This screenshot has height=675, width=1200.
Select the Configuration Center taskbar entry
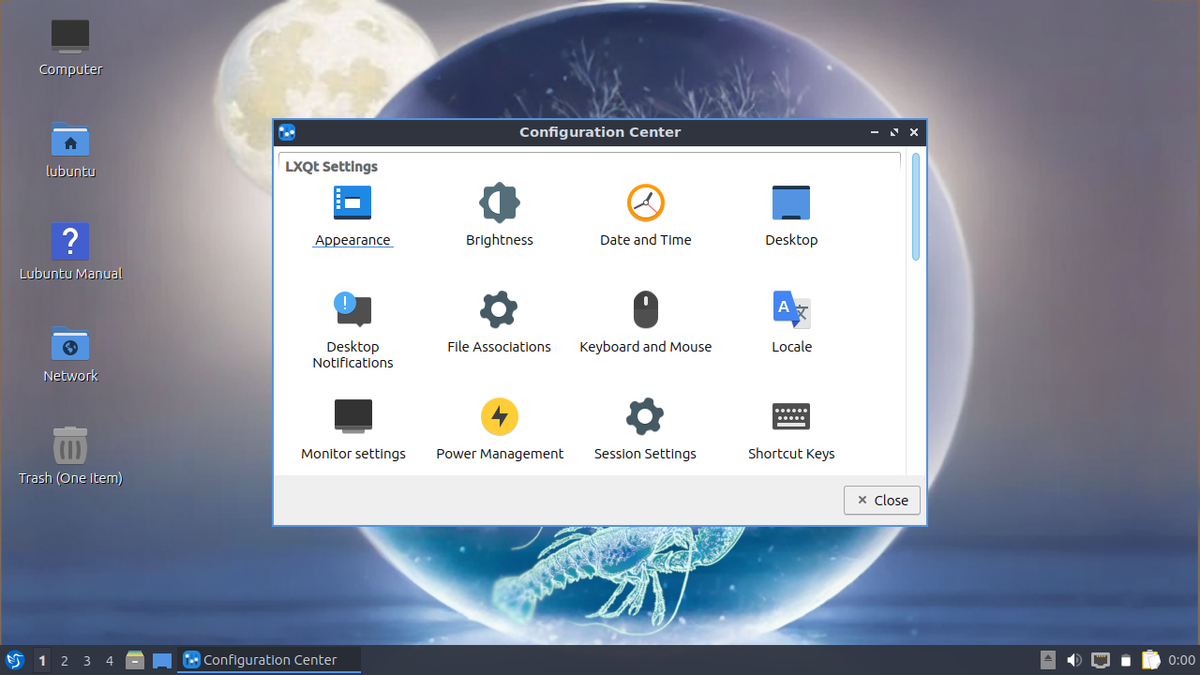[x=268, y=660]
